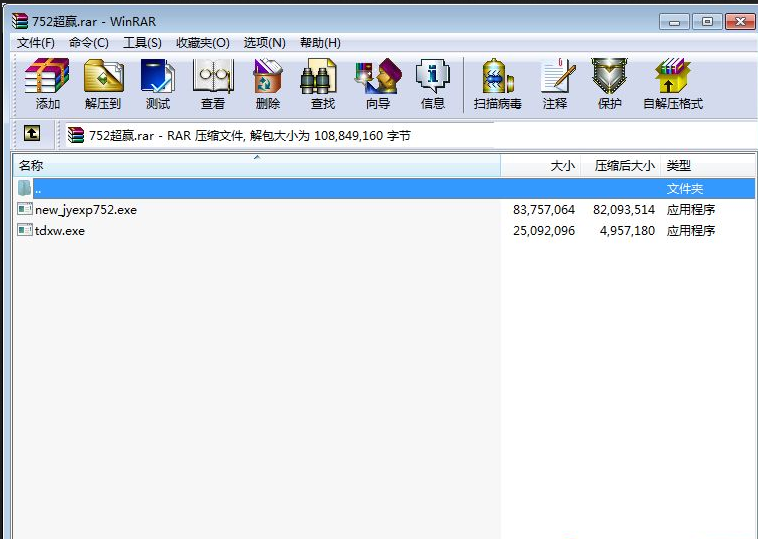
Task: Close the WinRAR window
Action: (x=740, y=22)
